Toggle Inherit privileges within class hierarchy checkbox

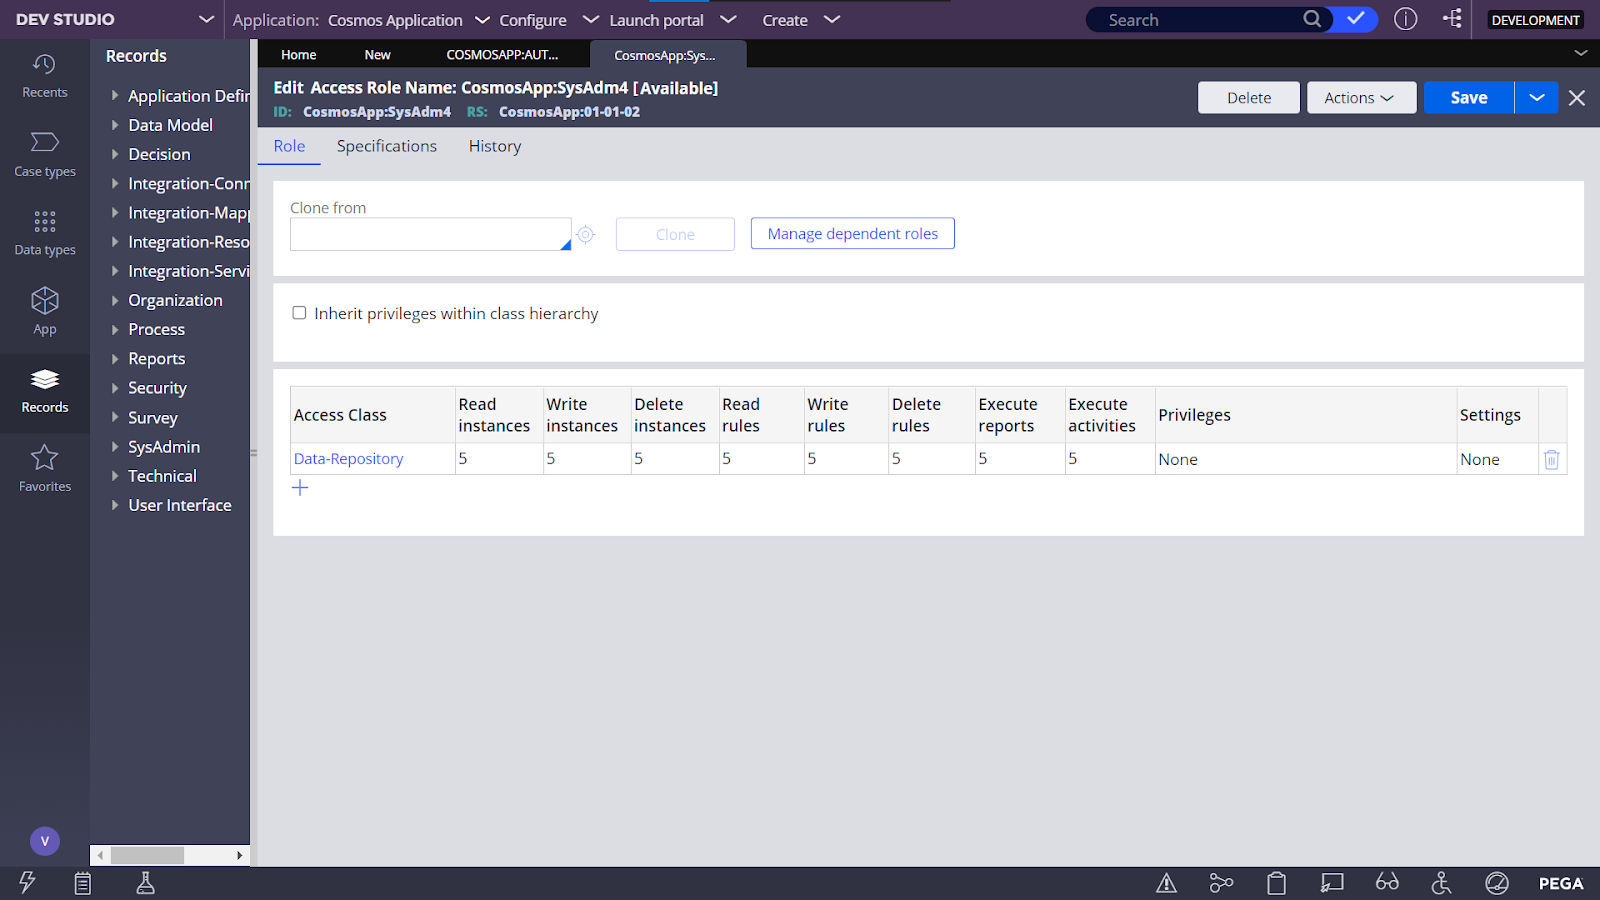coord(299,313)
